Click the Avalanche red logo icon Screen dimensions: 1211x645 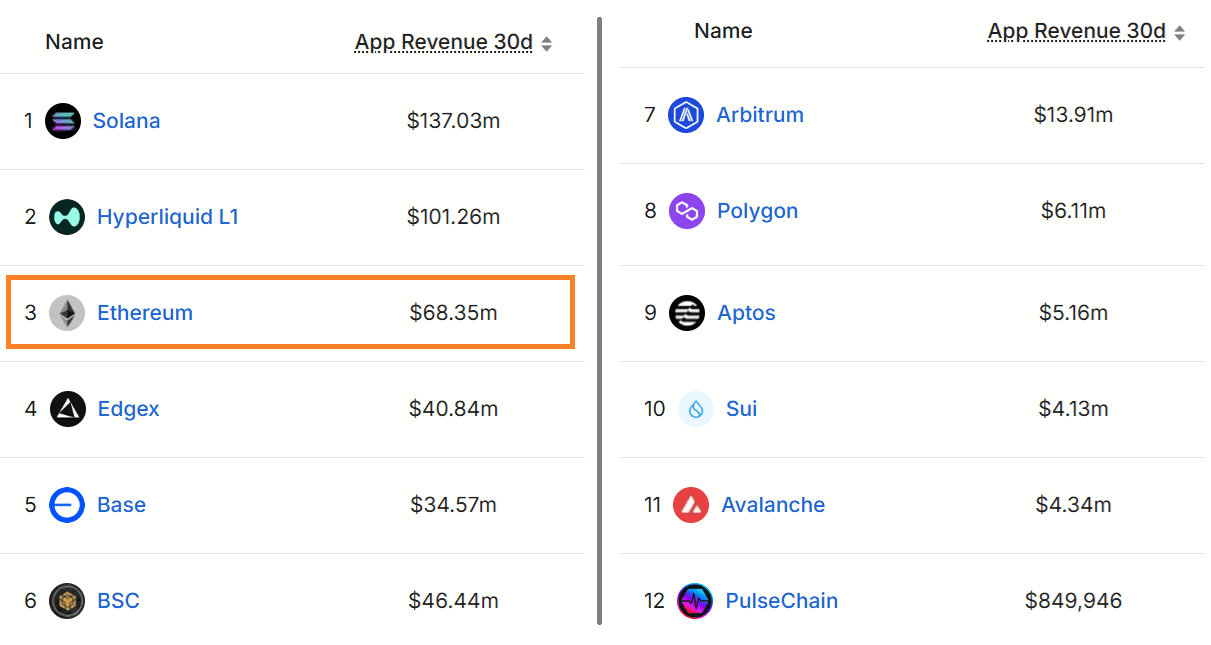pos(691,505)
